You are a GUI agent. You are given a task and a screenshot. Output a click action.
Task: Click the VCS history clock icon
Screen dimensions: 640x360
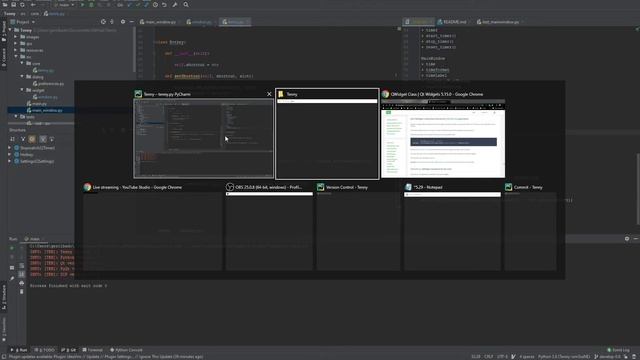(x=155, y=4)
